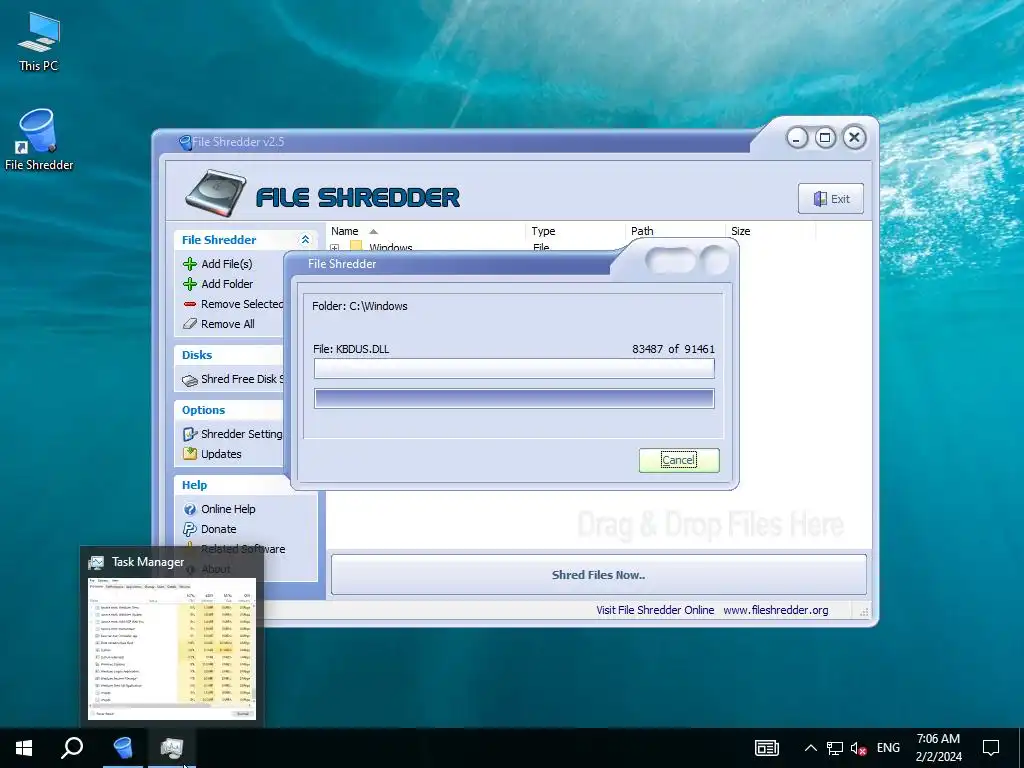Click the 83487 of 91461 counter

coord(673,349)
